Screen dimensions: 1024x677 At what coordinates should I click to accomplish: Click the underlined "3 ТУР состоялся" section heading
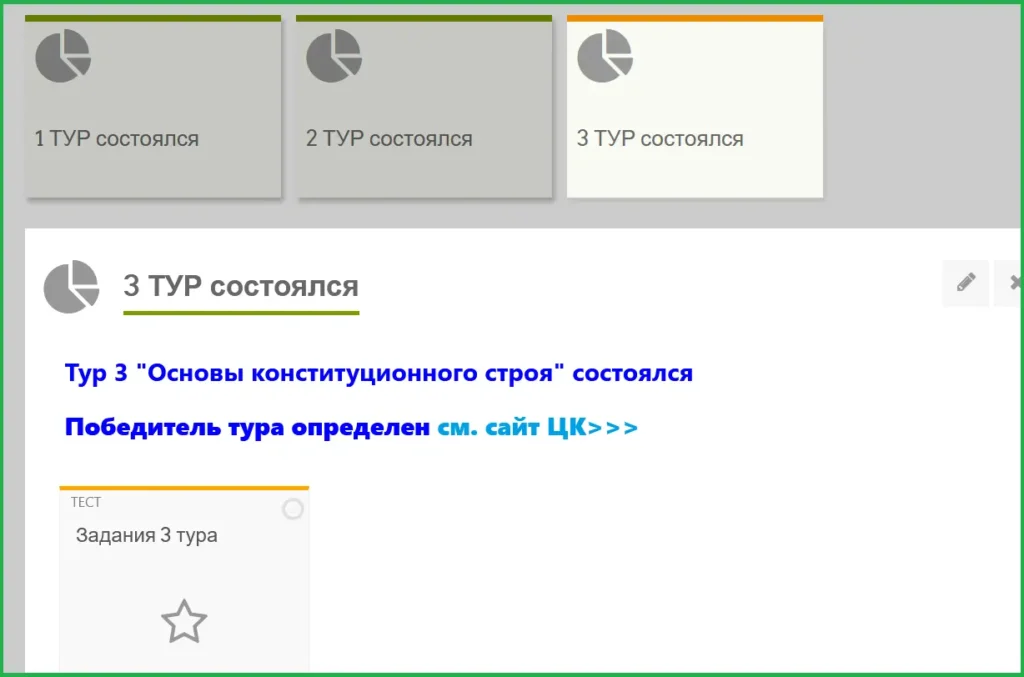tap(240, 286)
